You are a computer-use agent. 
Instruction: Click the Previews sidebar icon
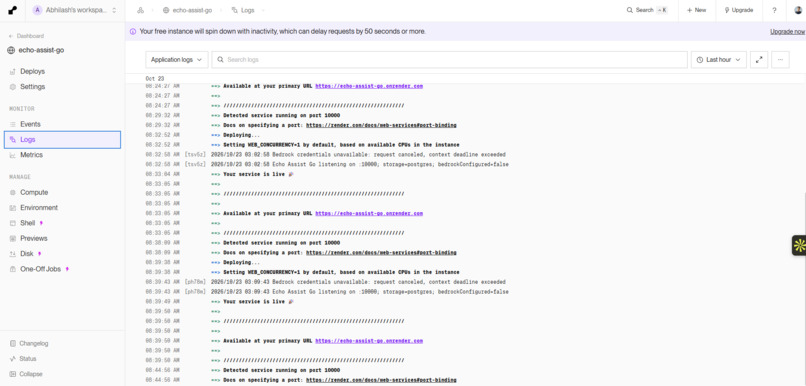tap(13, 238)
